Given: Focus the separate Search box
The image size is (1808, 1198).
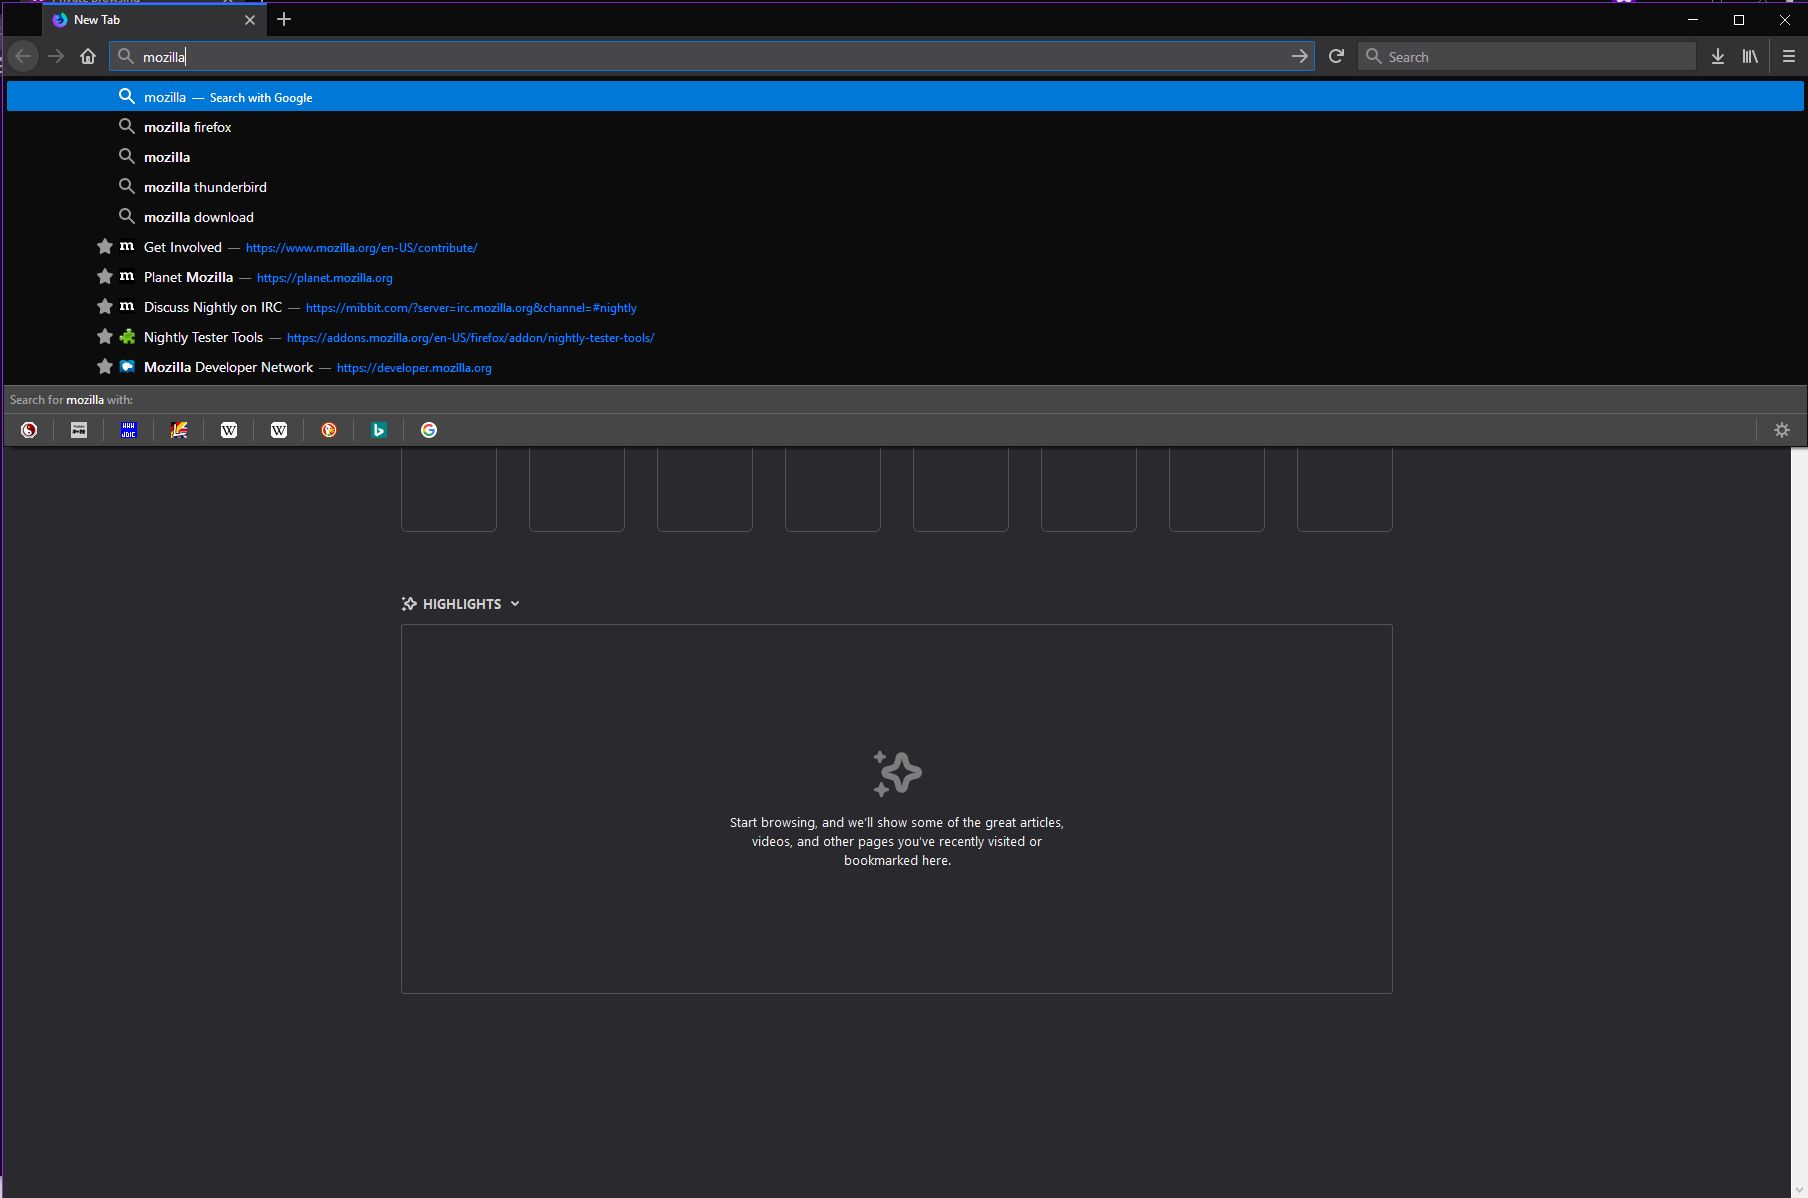Looking at the screenshot, I should pos(1527,57).
